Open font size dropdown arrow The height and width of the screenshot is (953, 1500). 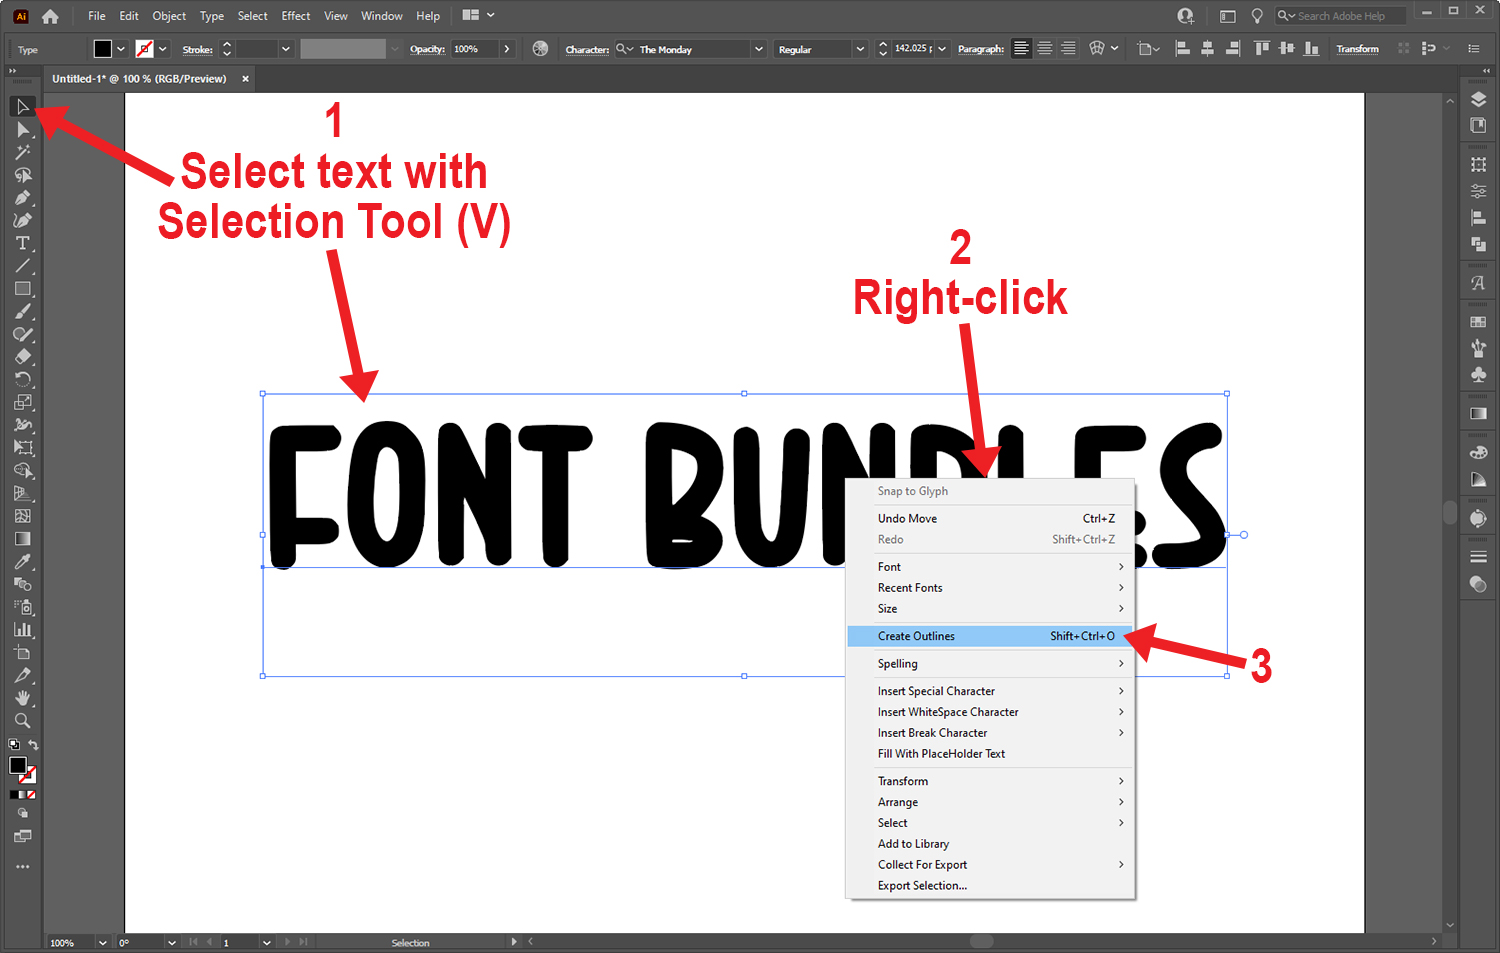click(x=942, y=49)
